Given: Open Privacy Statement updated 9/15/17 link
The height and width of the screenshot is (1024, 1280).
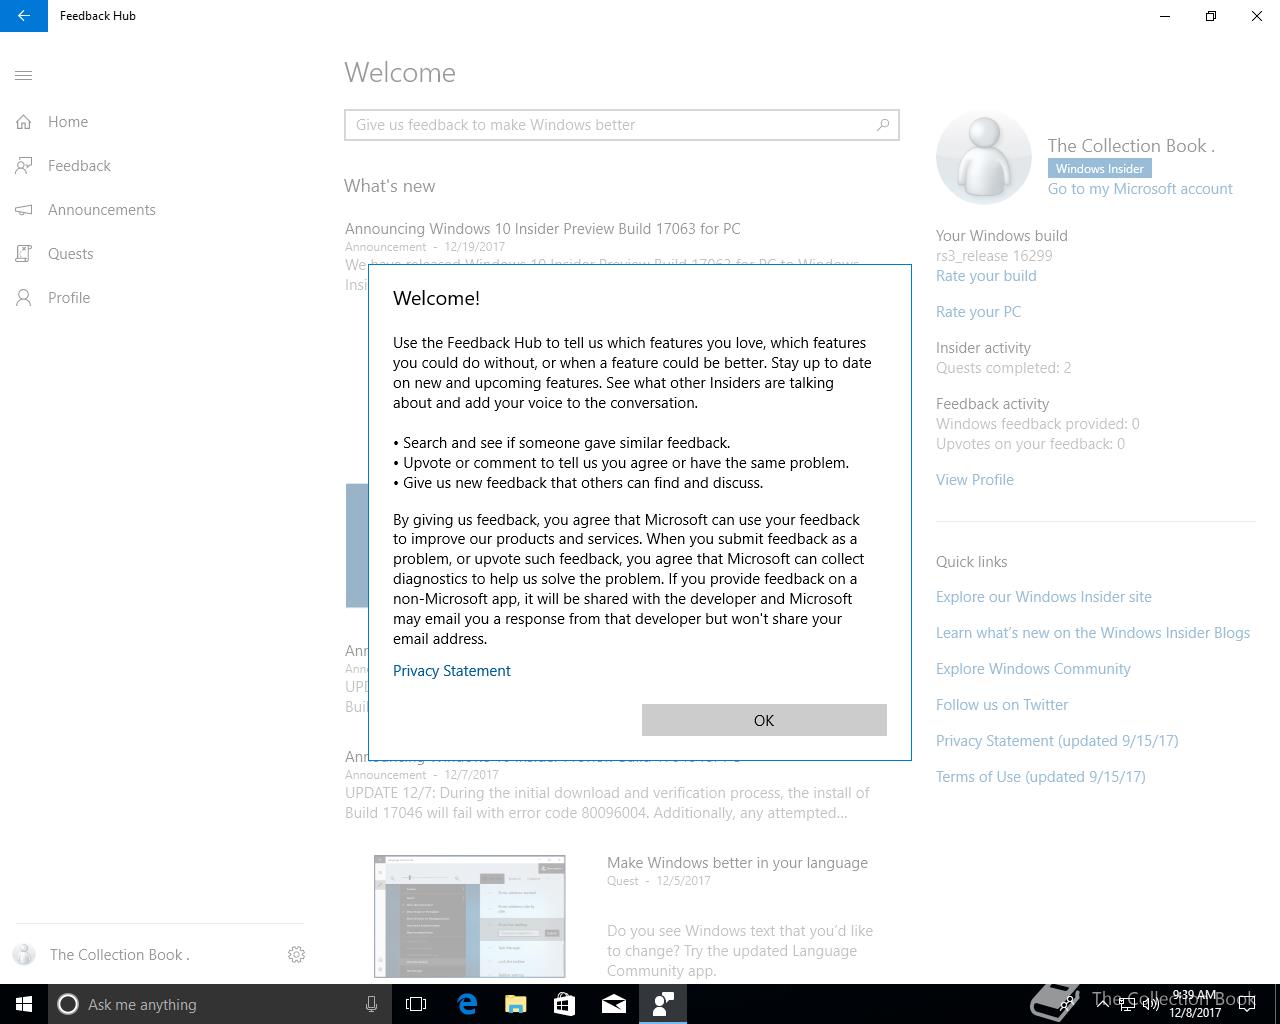Looking at the screenshot, I should tap(1057, 741).
